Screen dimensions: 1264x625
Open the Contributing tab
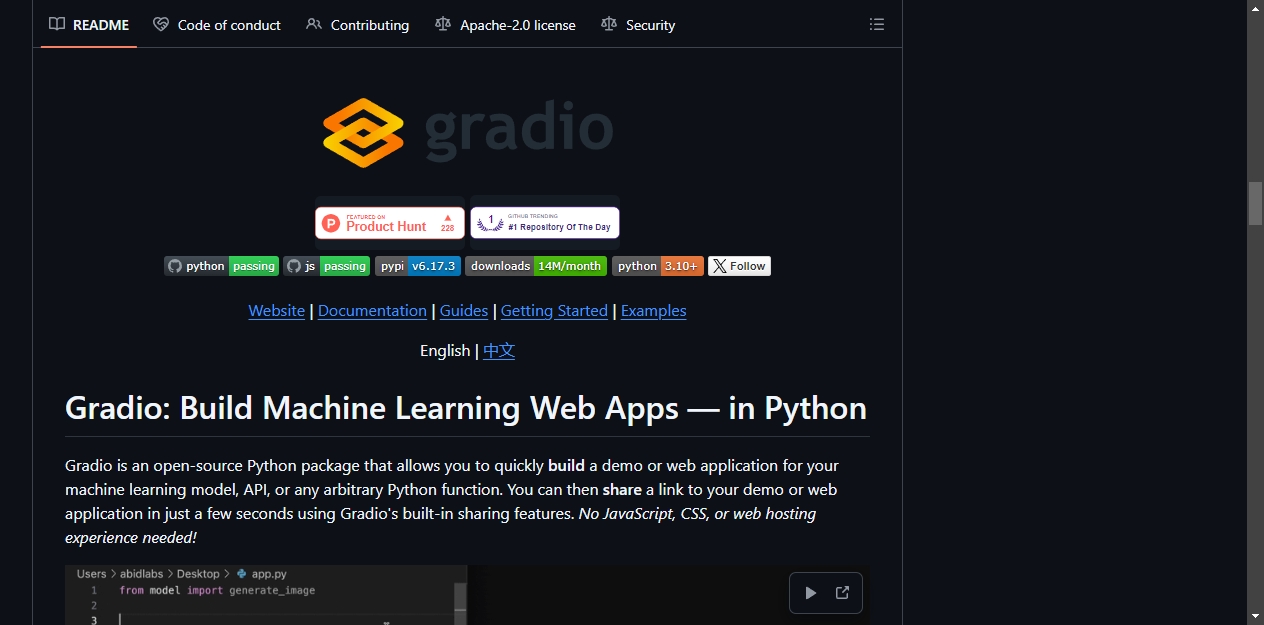(x=358, y=25)
